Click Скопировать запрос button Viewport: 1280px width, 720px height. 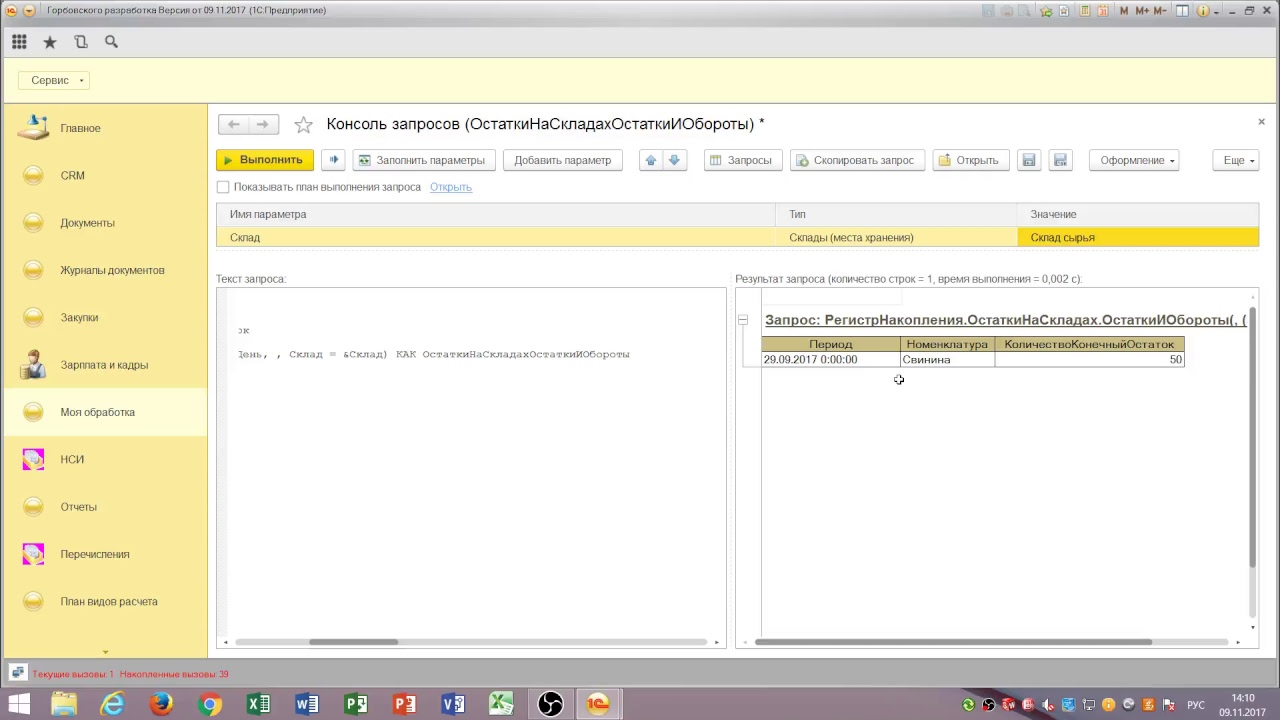coord(857,160)
